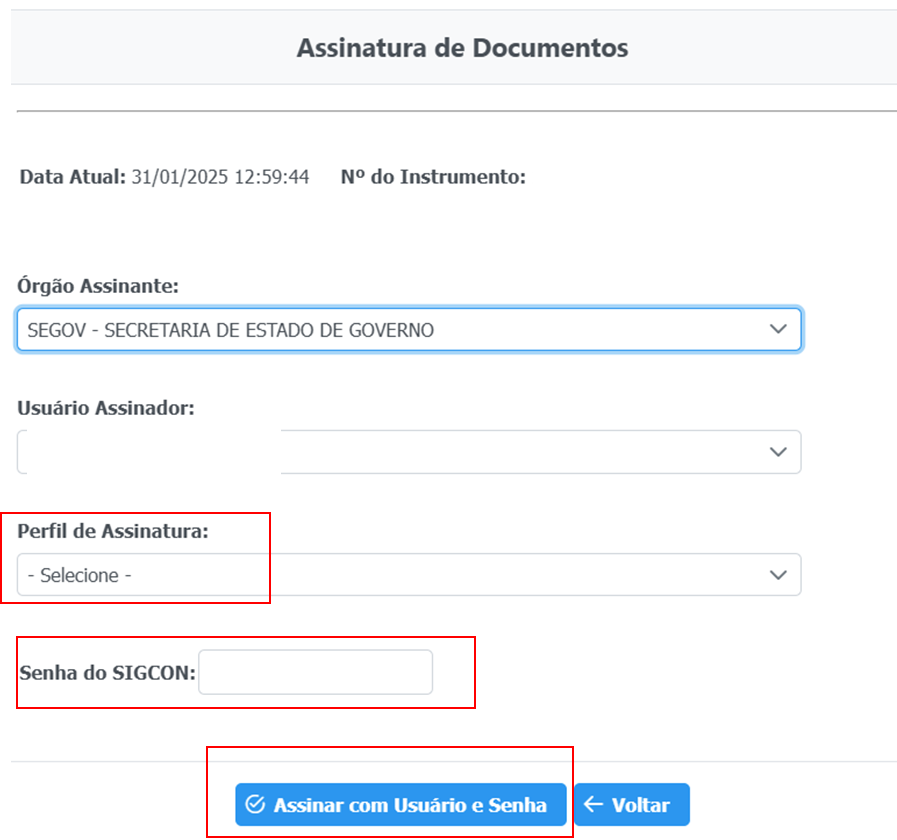
Task: Click the checkmark icon on the Assinar button
Action: tap(255, 804)
